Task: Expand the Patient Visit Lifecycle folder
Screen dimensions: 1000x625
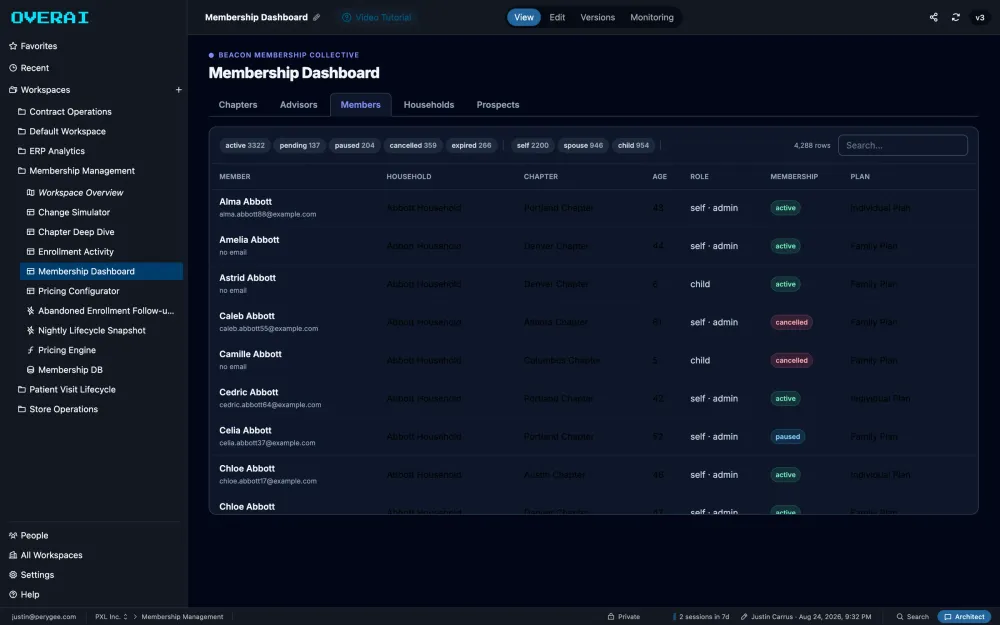Action: [66, 390]
